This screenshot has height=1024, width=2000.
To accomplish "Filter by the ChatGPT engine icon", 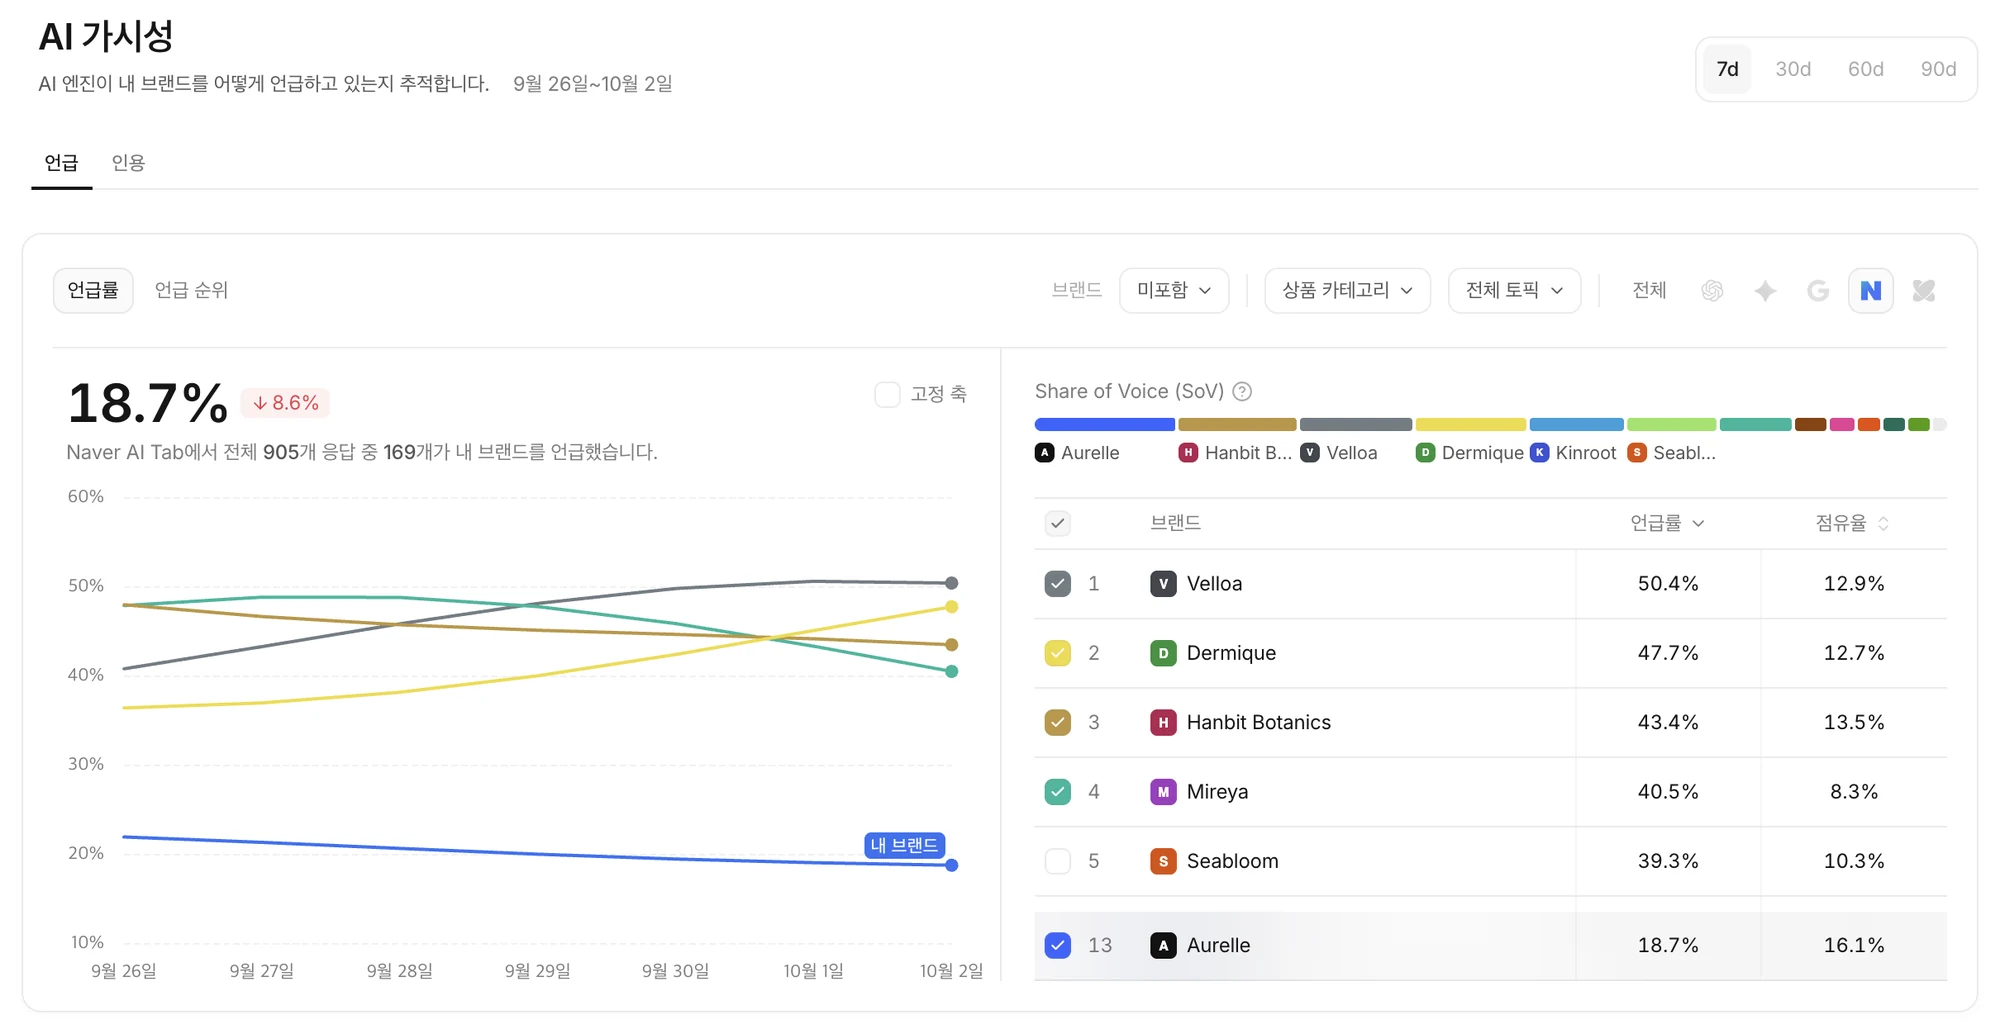I will [1712, 291].
